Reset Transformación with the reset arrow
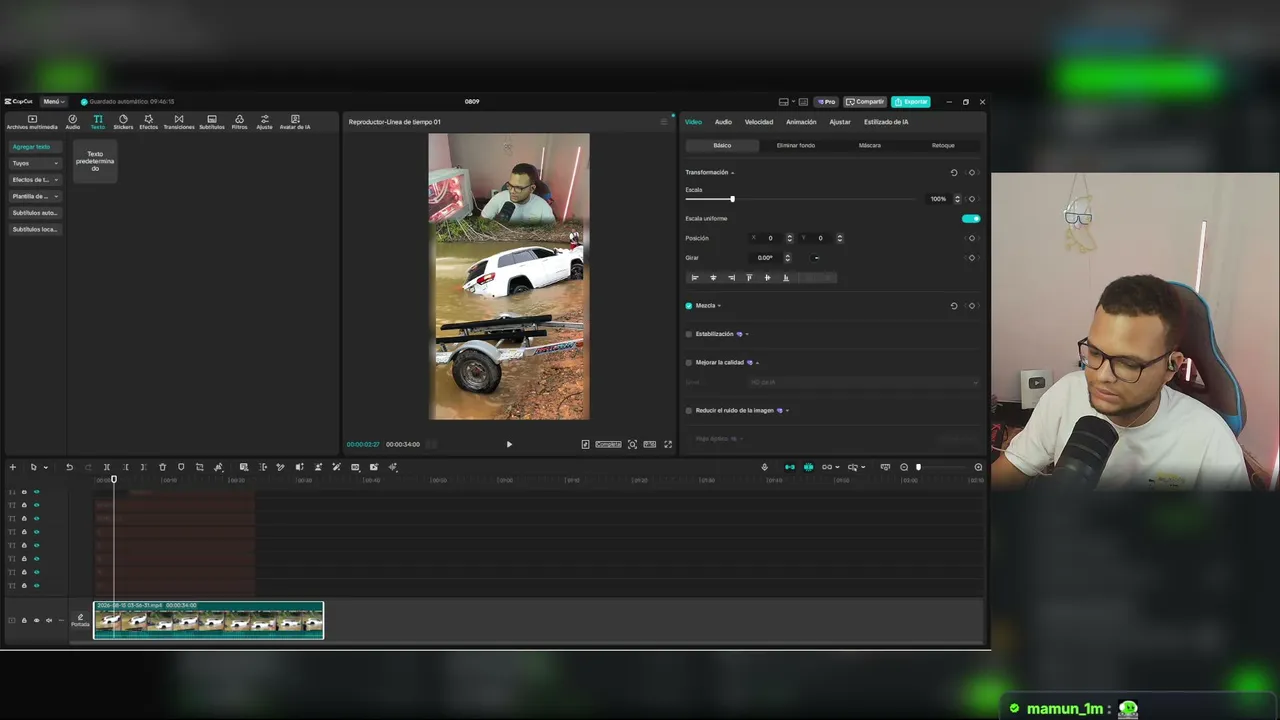The height and width of the screenshot is (720, 1280). point(954,172)
